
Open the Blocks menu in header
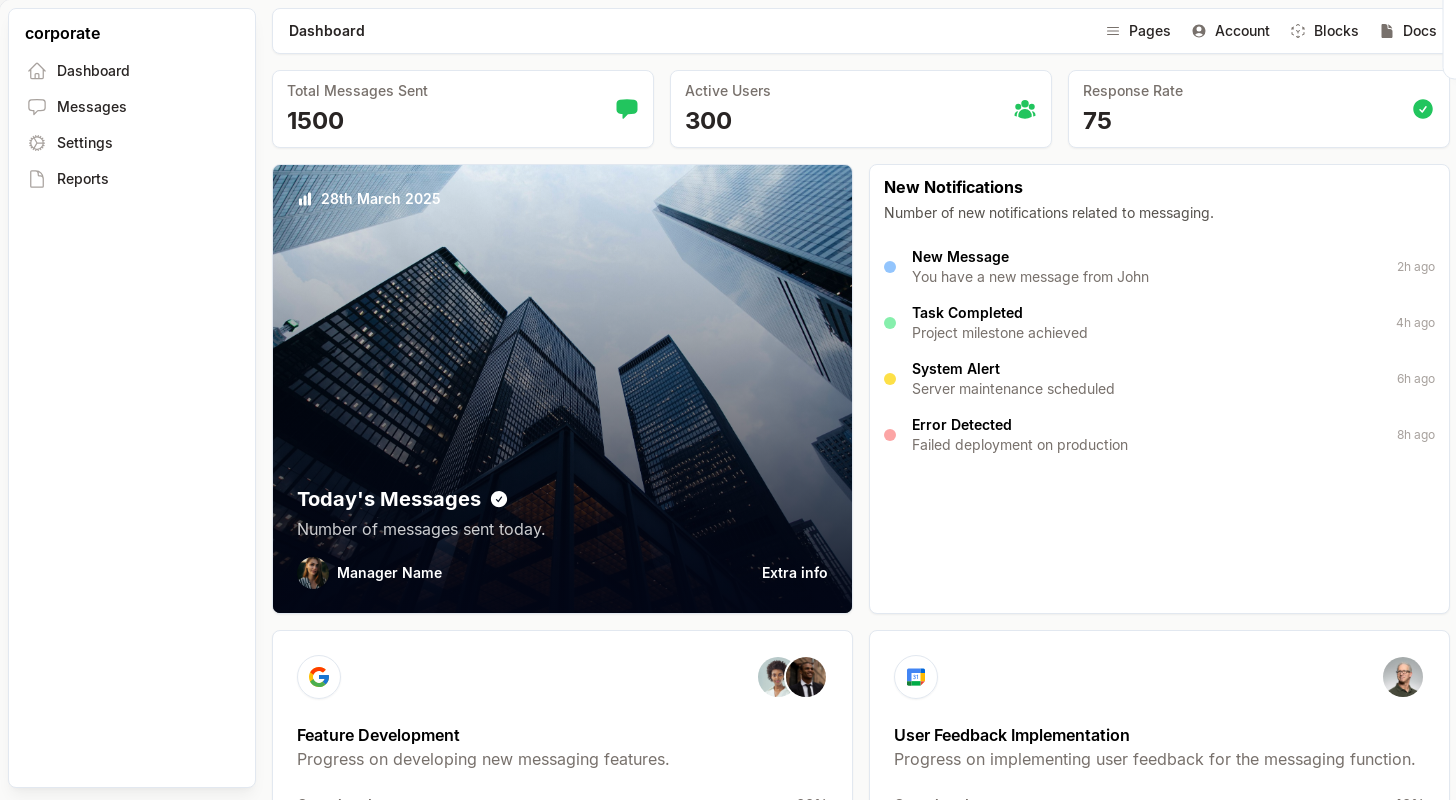(1324, 31)
